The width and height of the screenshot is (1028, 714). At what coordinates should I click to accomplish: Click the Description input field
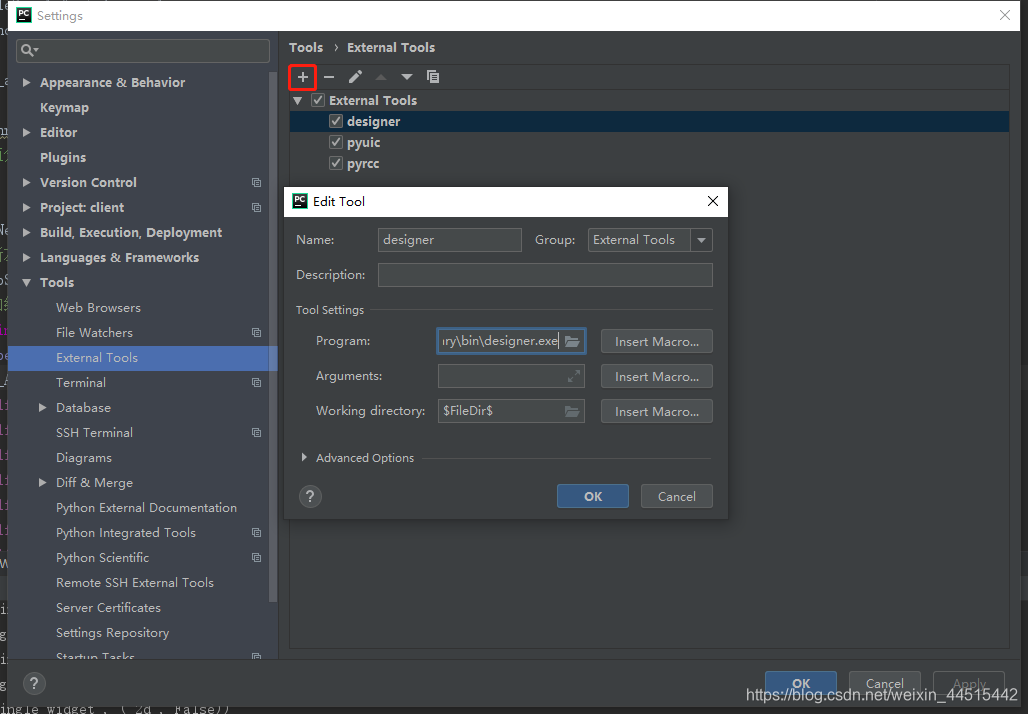pyautogui.click(x=545, y=275)
